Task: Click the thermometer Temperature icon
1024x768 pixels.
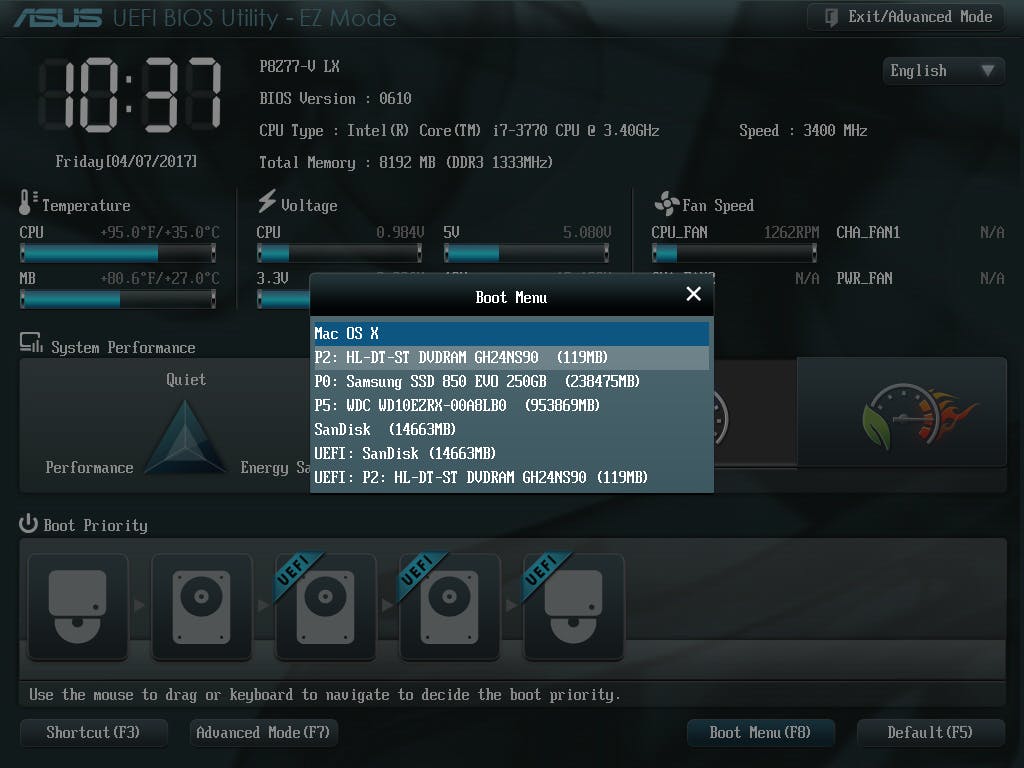Action: click(28, 202)
